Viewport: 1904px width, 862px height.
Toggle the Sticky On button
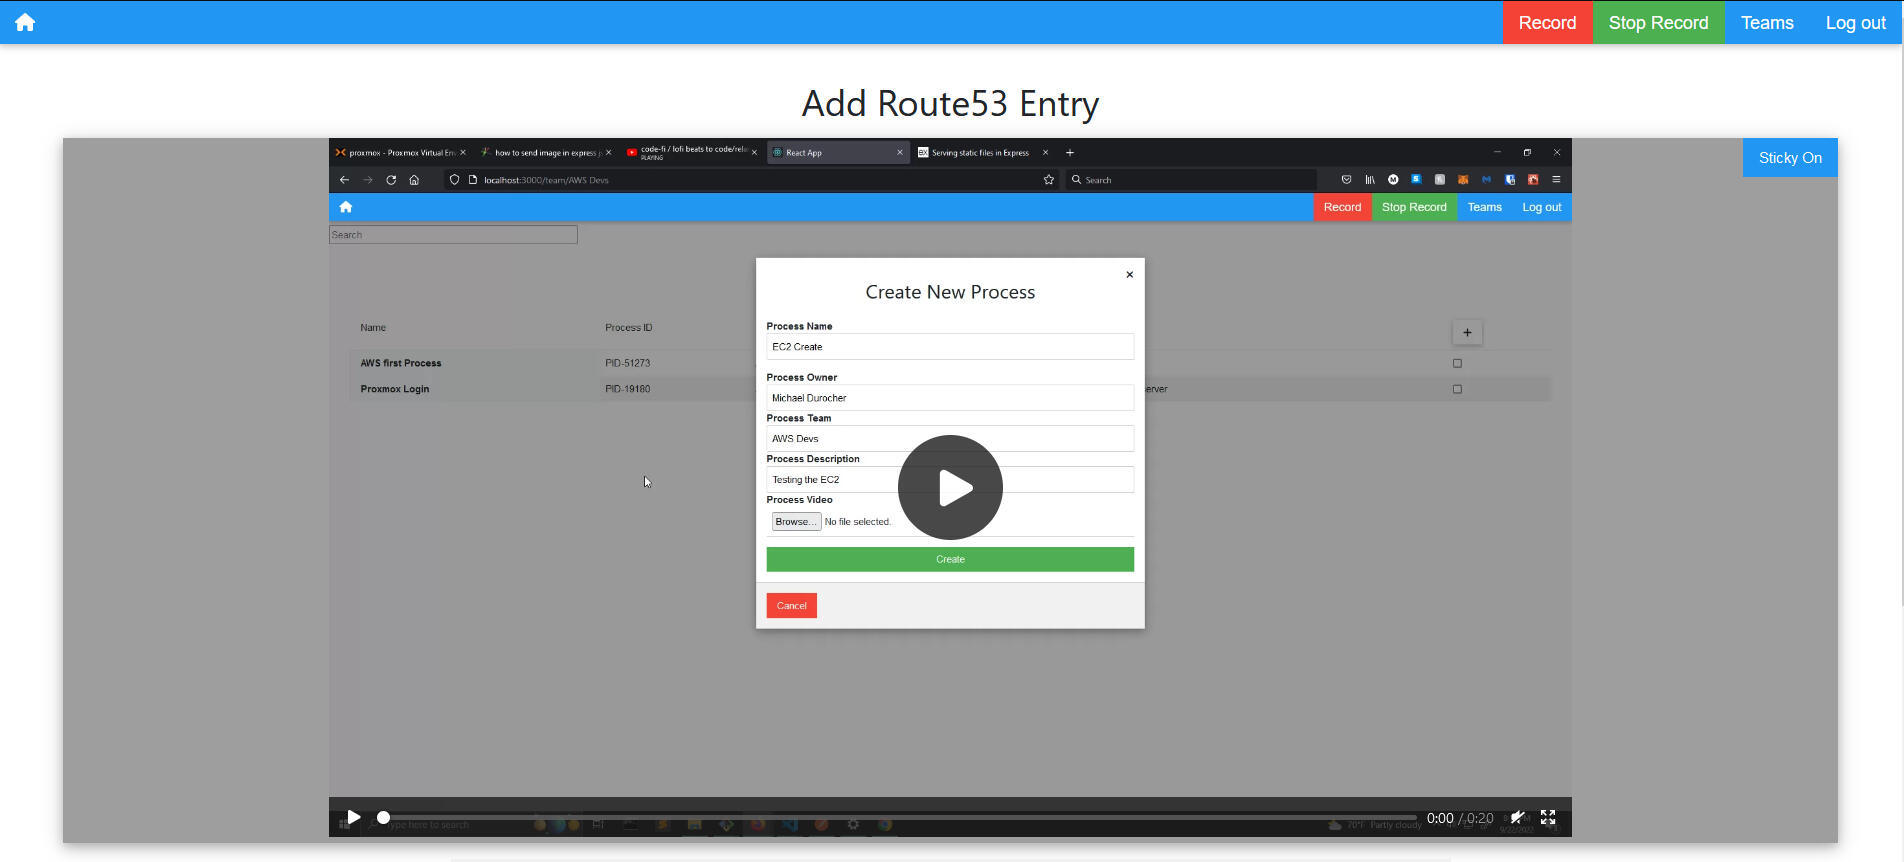coord(1789,158)
